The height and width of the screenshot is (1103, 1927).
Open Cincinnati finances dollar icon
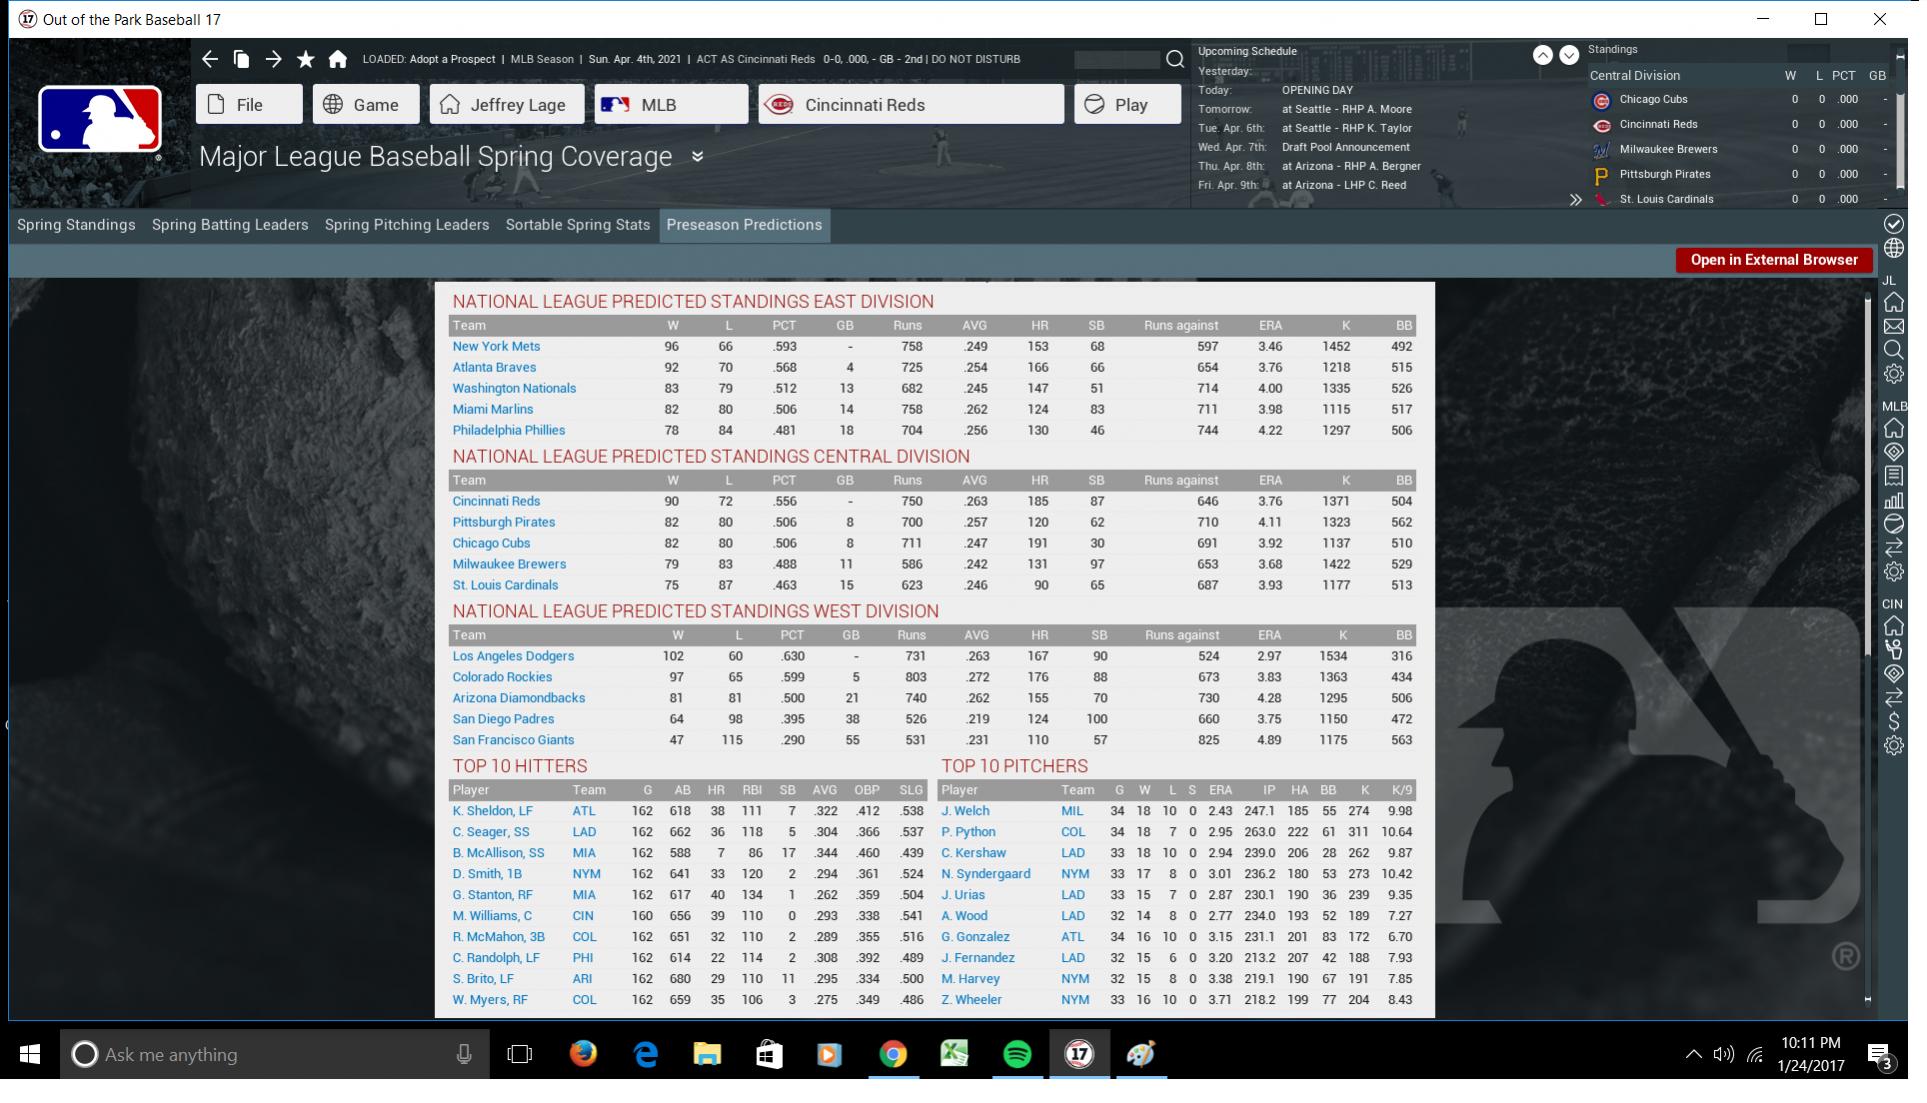tap(1893, 721)
